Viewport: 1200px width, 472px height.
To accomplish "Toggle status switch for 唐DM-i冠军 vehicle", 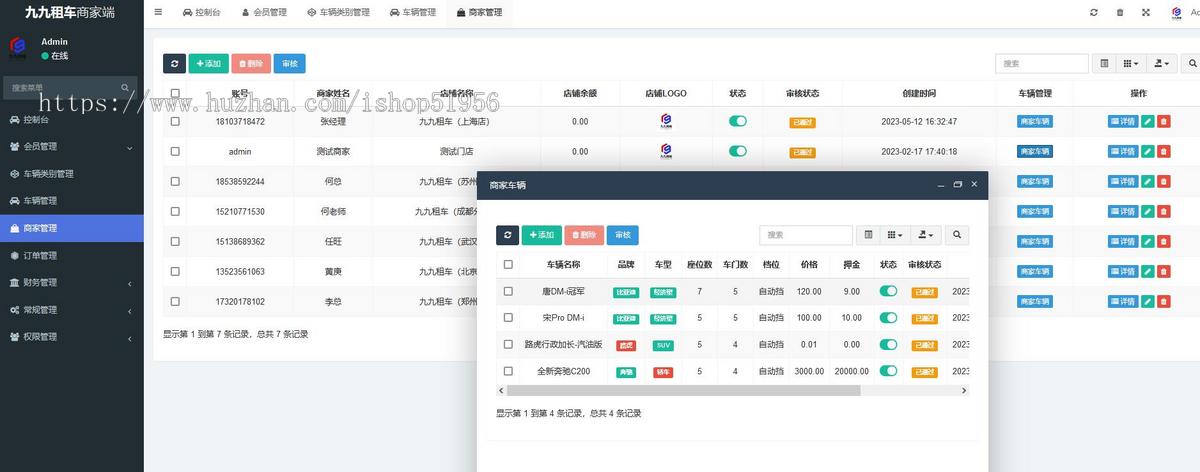I will (888, 291).
